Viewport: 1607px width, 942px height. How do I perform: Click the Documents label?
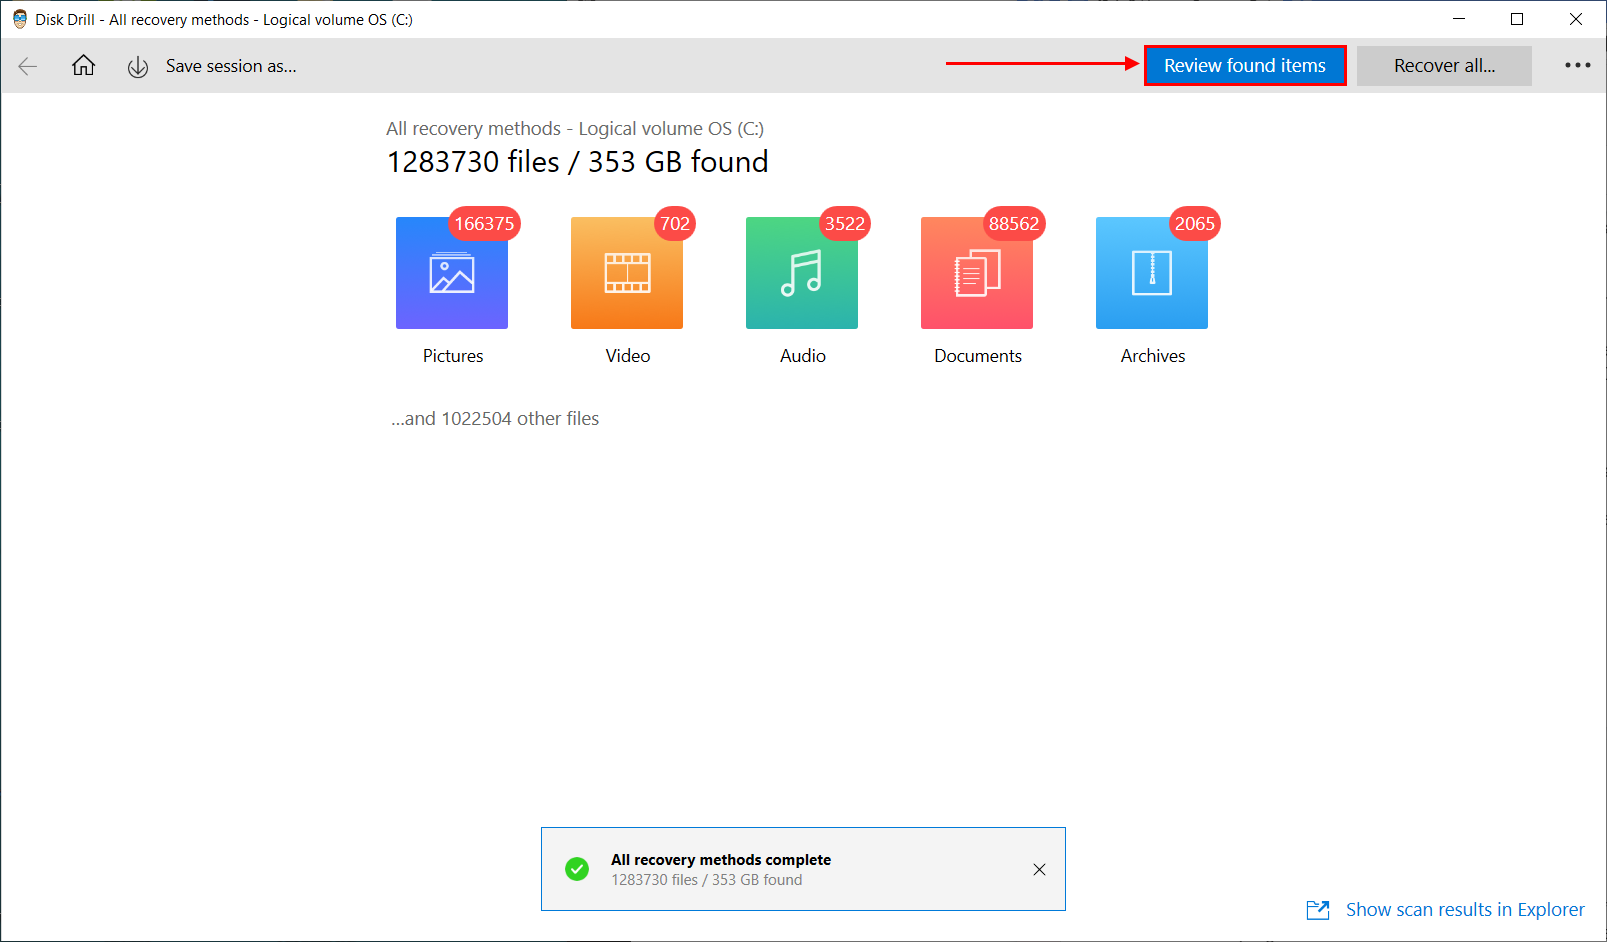[978, 356]
